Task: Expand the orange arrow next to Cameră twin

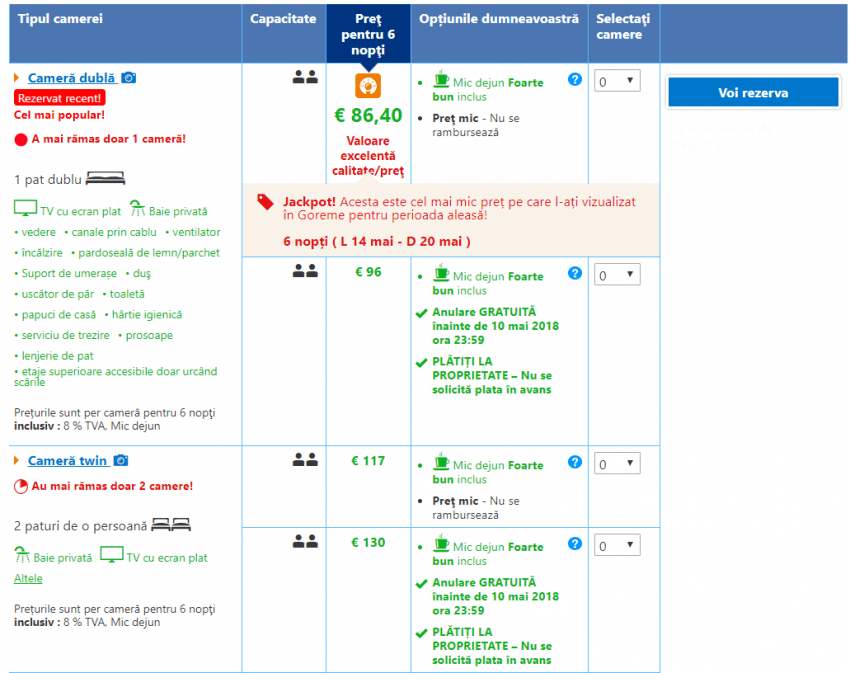Action: coord(17,461)
